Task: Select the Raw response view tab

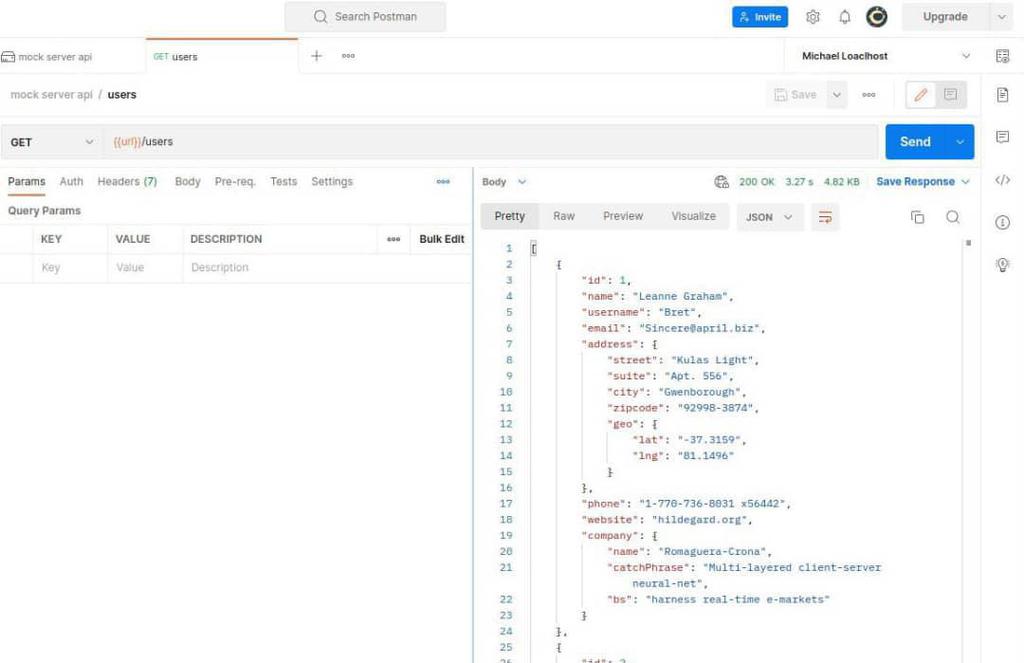Action: click(564, 216)
